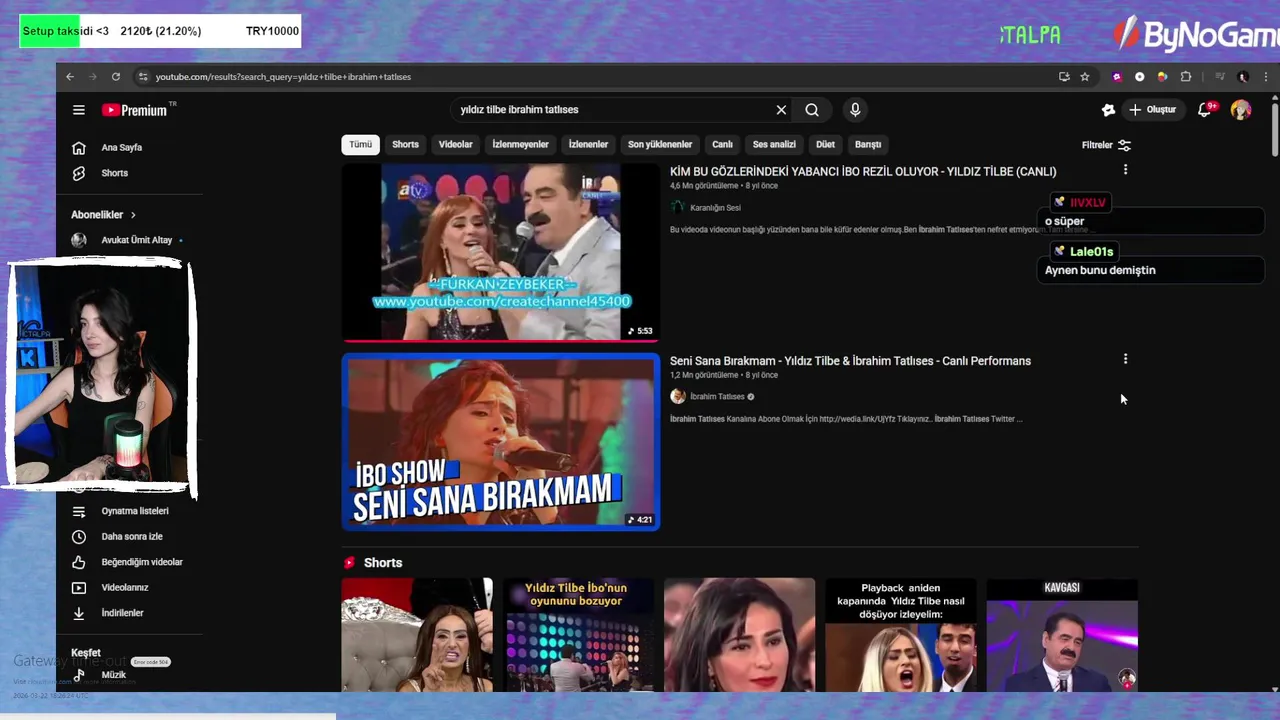Click the Setup taksidi donation goal bar

tap(160, 31)
